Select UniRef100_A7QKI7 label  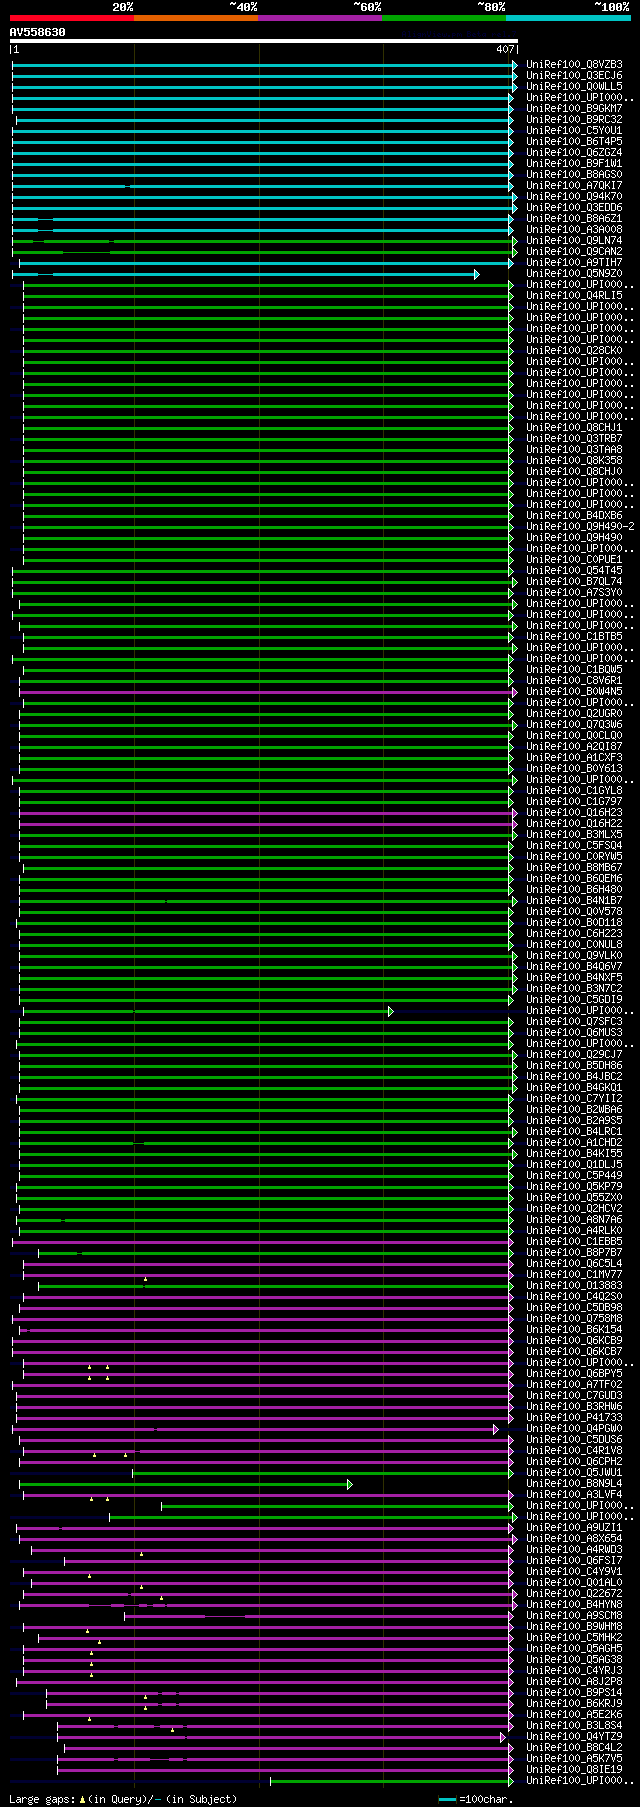pos(574,186)
